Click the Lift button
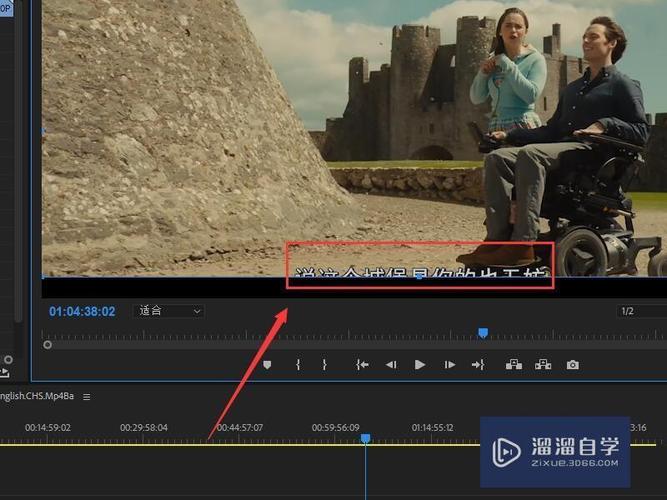The image size is (667, 500). tap(514, 365)
